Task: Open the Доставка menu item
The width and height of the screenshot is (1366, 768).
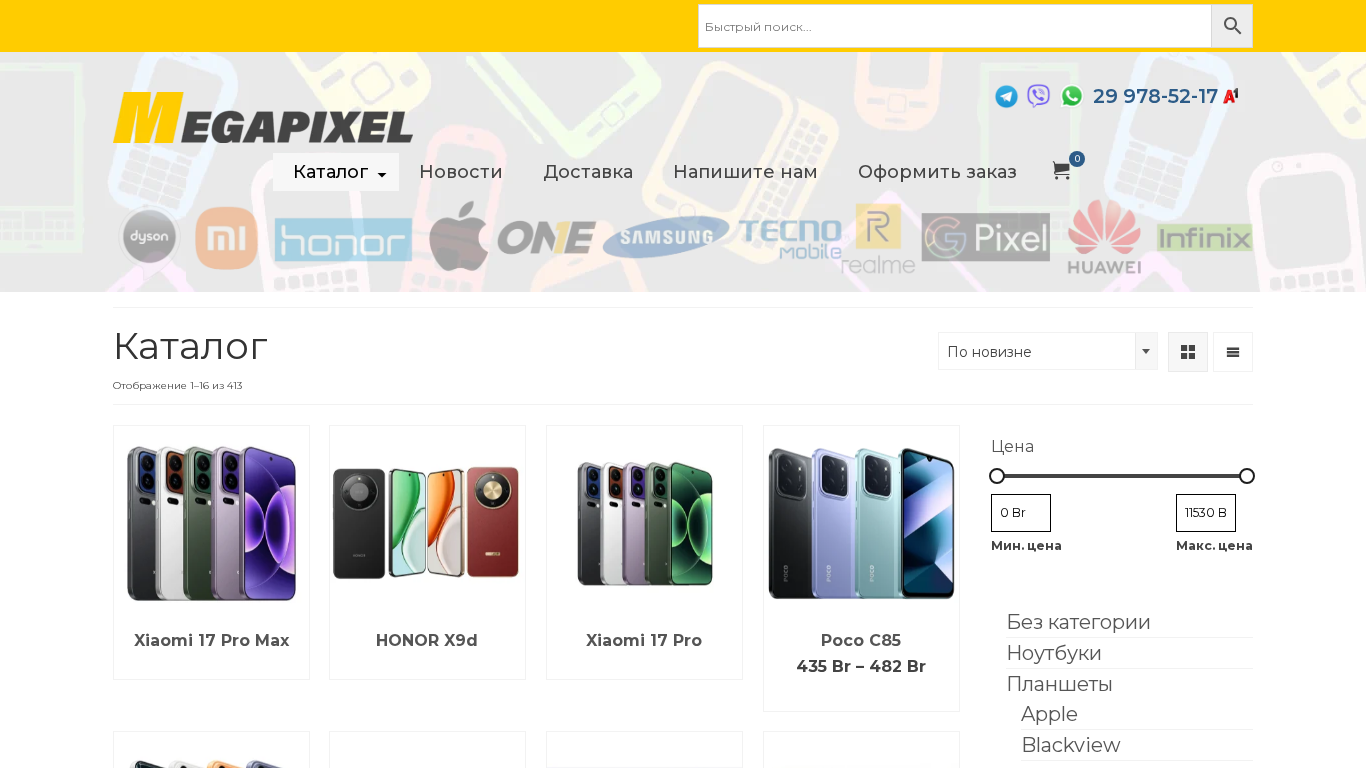Action: pos(588,172)
